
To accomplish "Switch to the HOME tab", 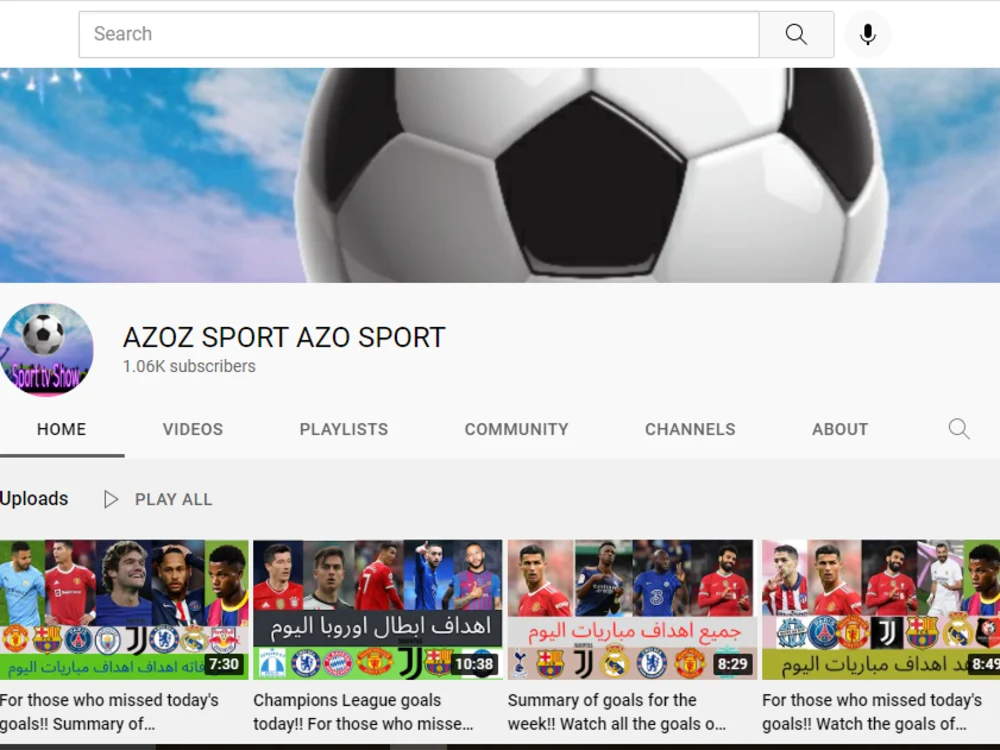I will 61,429.
